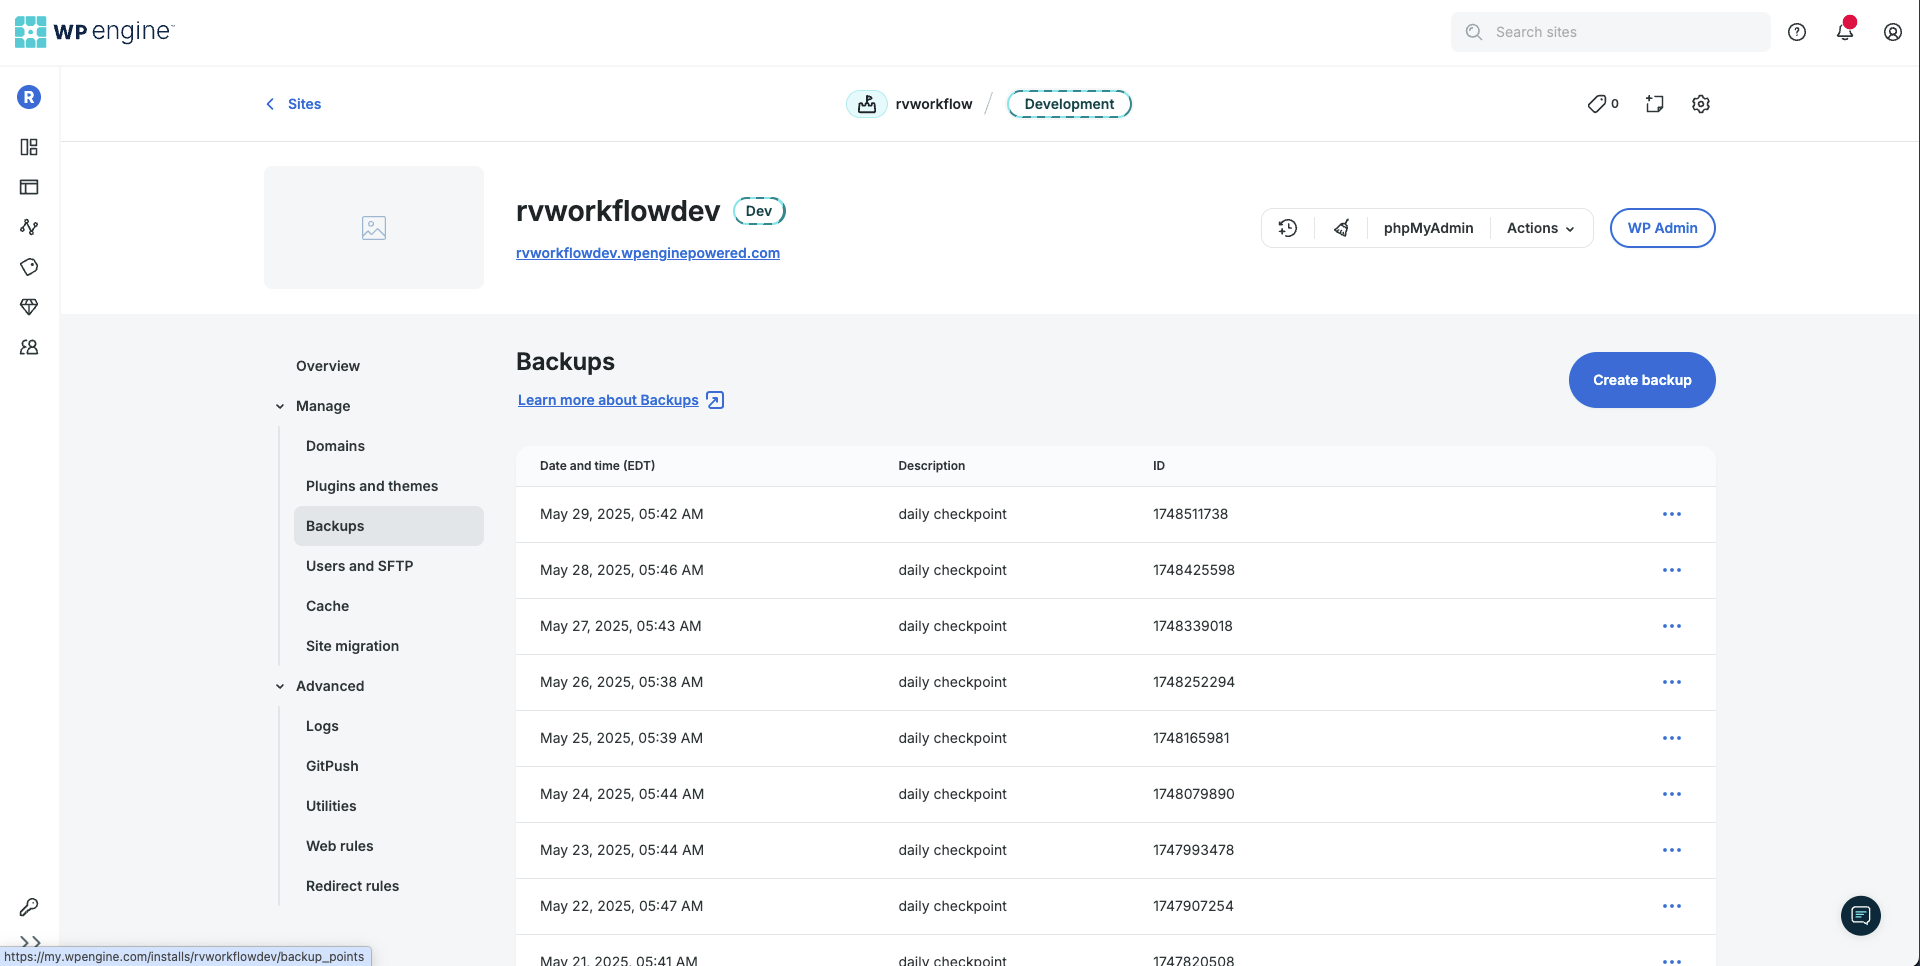The image size is (1920, 966).
Task: Click the Date and time (EDT) column header
Action: (597, 466)
